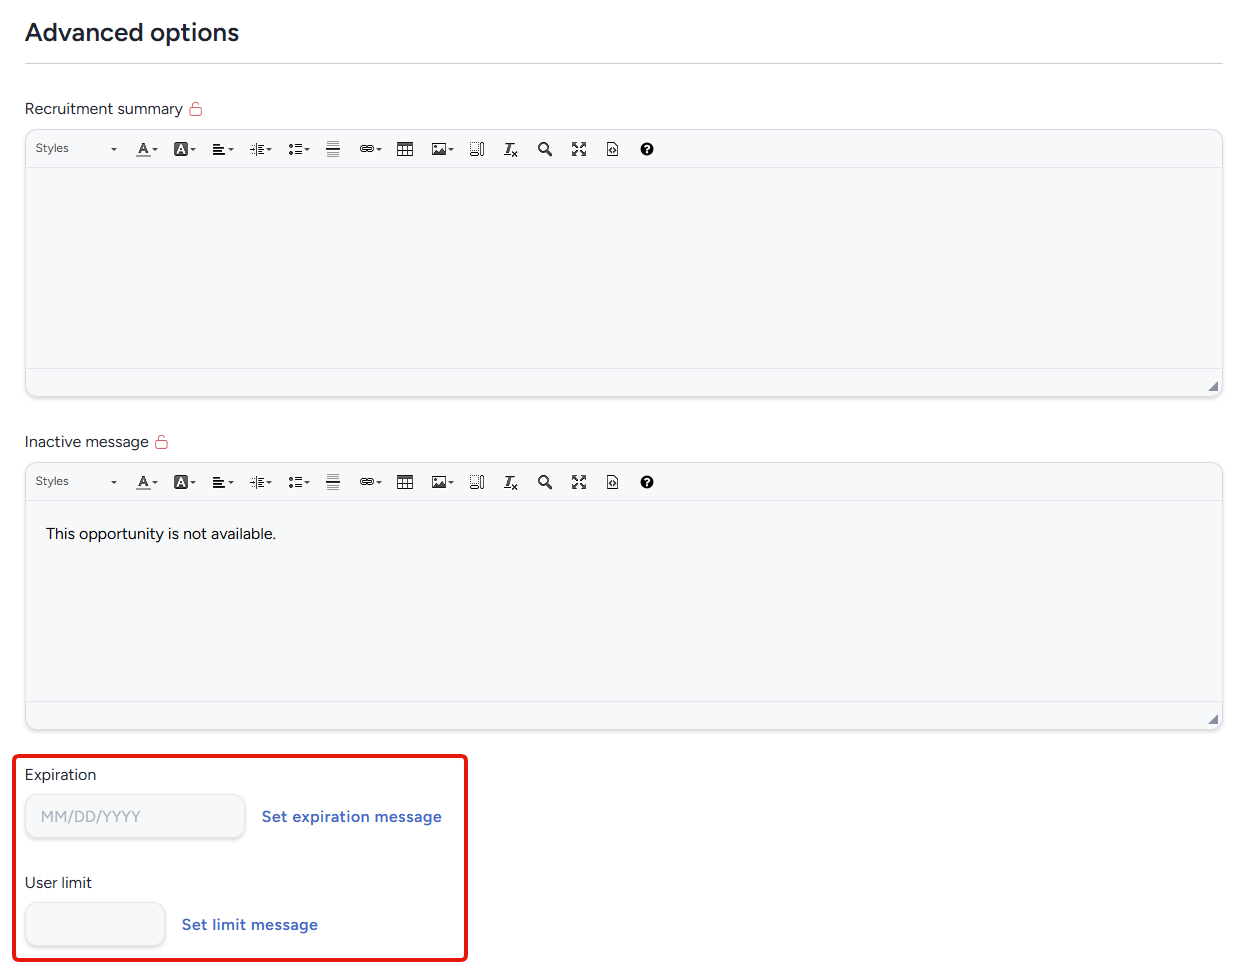Image resolution: width=1251 pixels, height=973 pixels.
Task: Open list options dropdown in Inactive message toolbar
Action: (299, 482)
